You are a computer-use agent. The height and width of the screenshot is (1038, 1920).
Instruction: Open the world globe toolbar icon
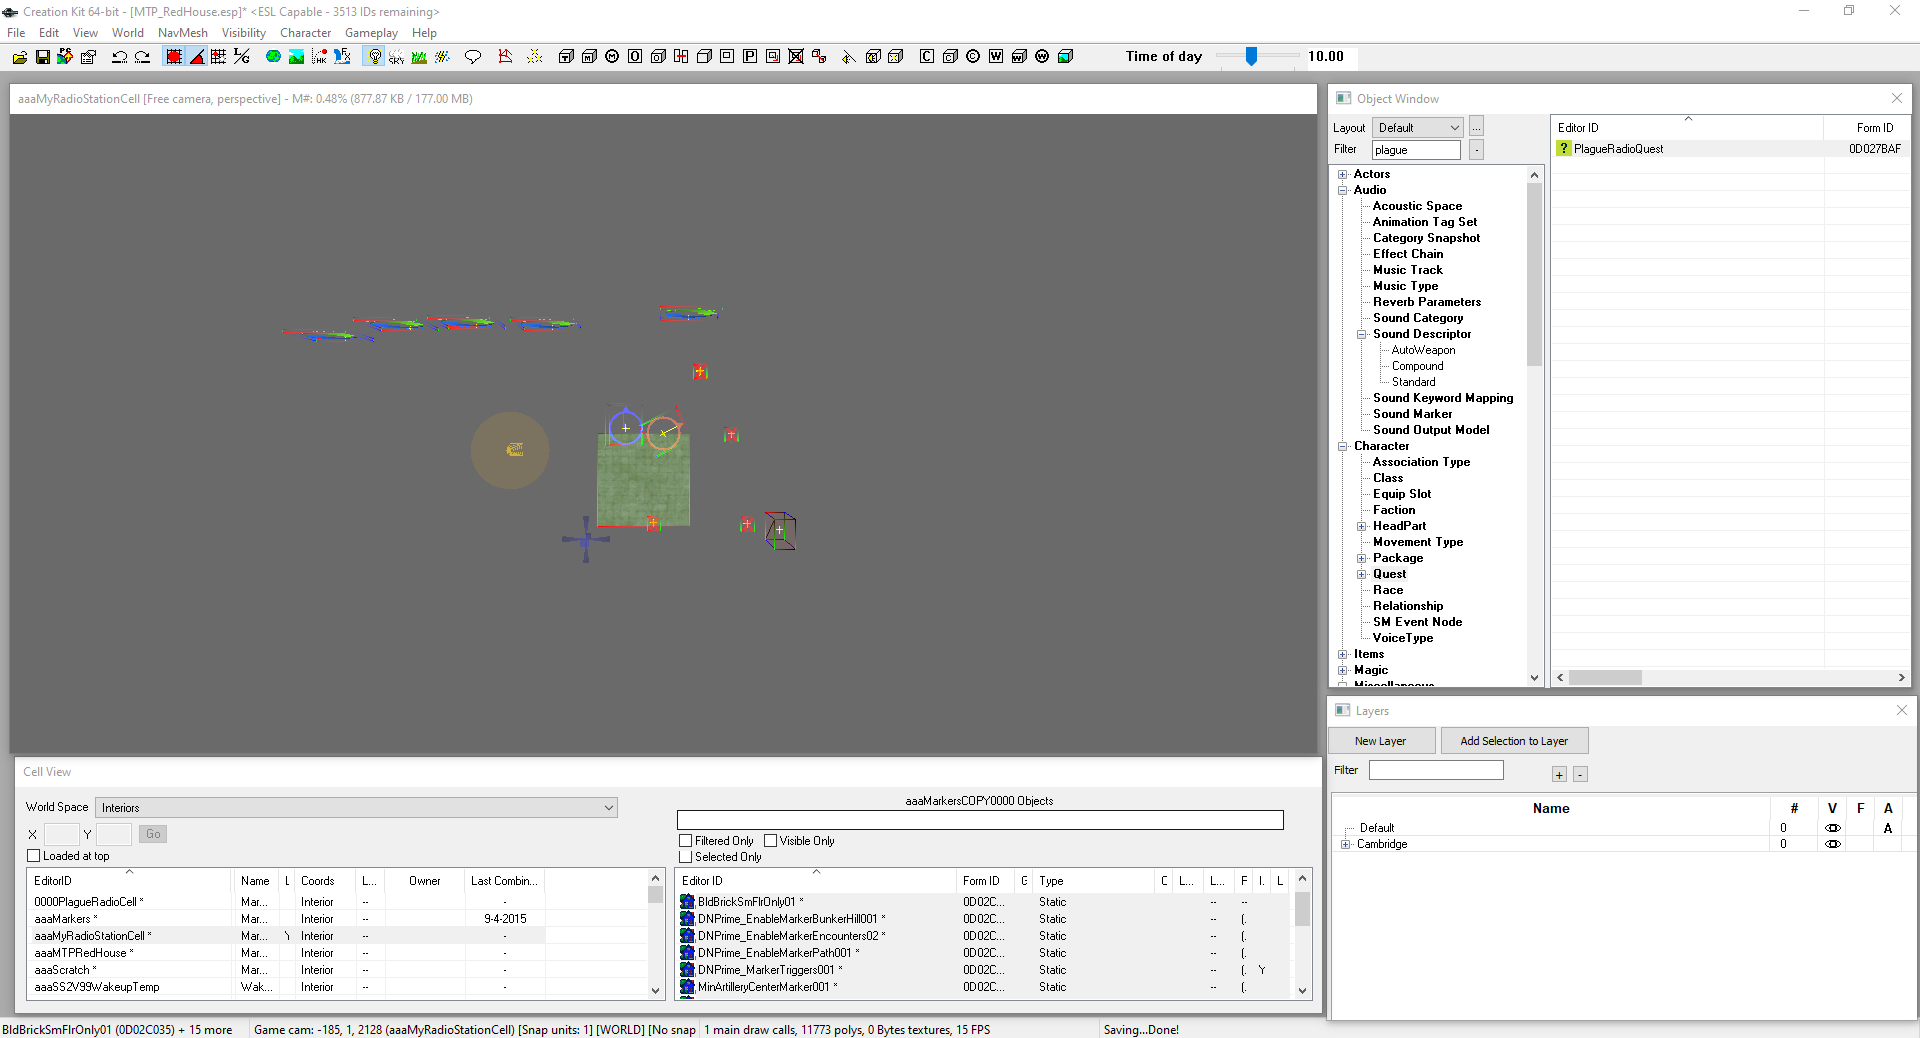[273, 57]
